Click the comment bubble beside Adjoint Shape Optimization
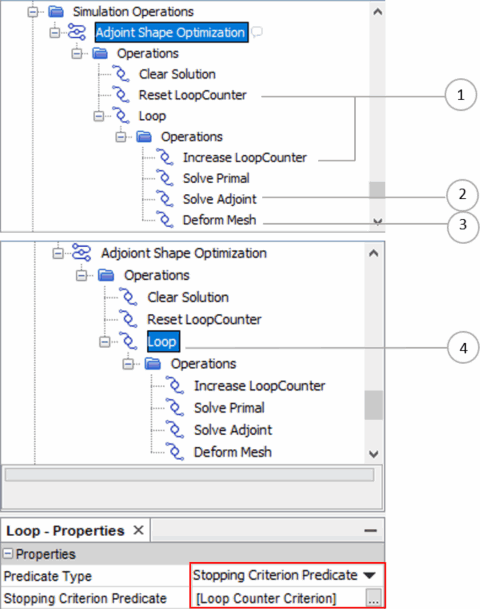 256,32
